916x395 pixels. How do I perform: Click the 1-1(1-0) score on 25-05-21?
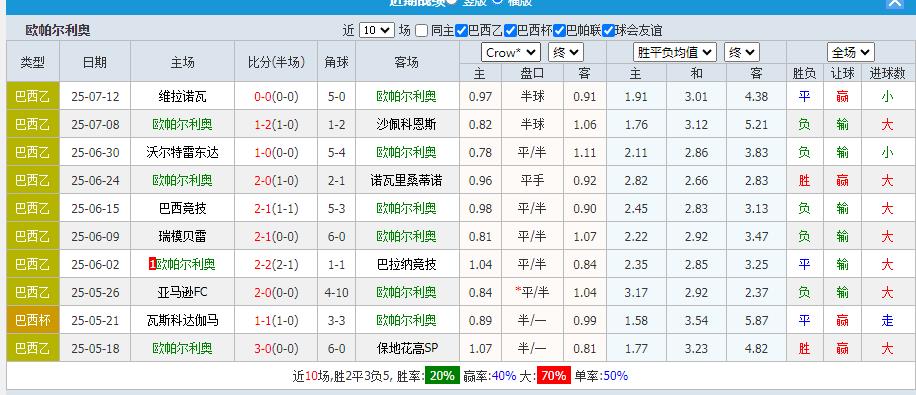(276, 320)
